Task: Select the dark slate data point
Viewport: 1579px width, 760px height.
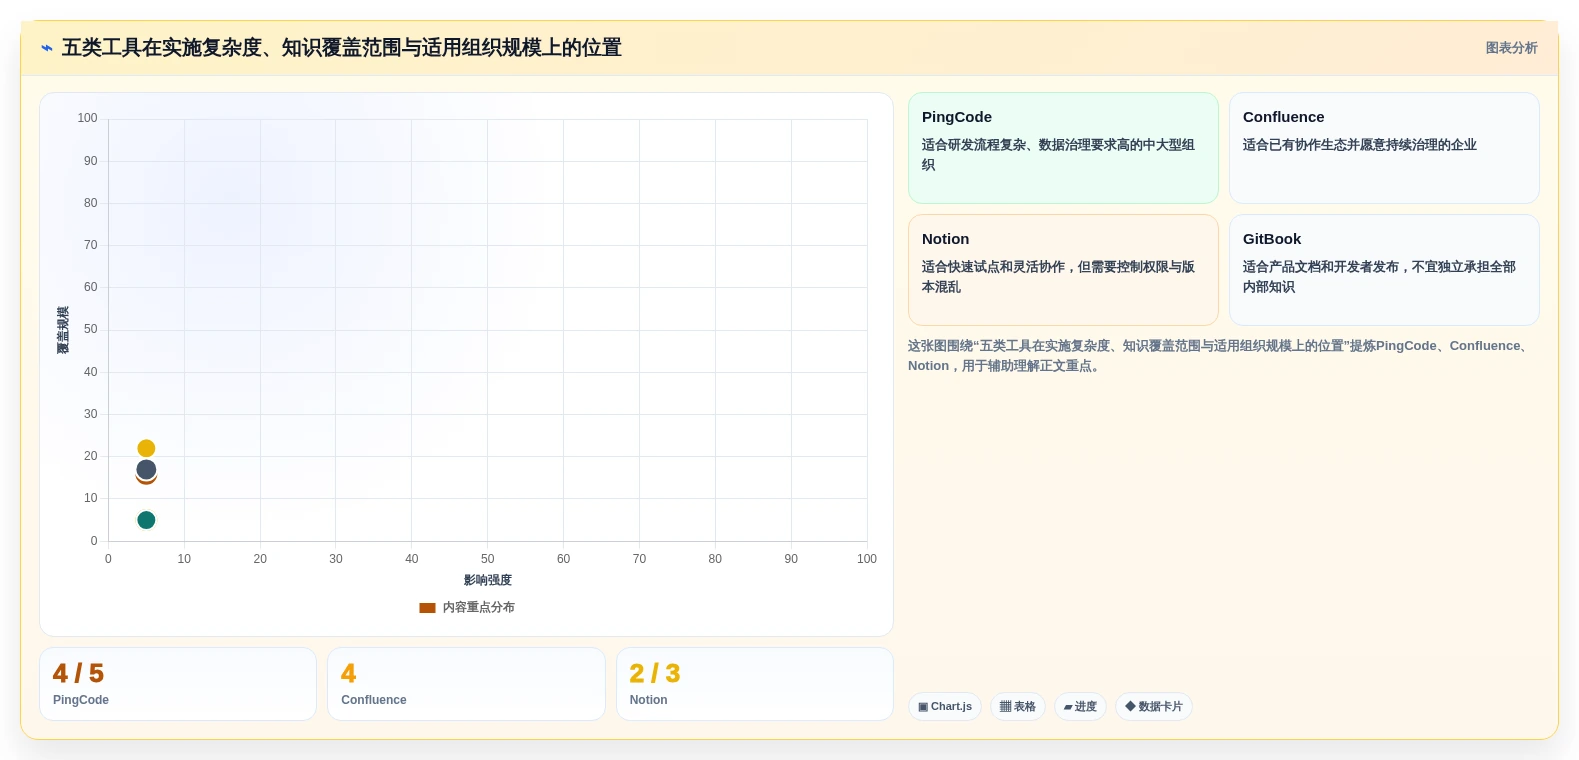Action: click(x=146, y=469)
